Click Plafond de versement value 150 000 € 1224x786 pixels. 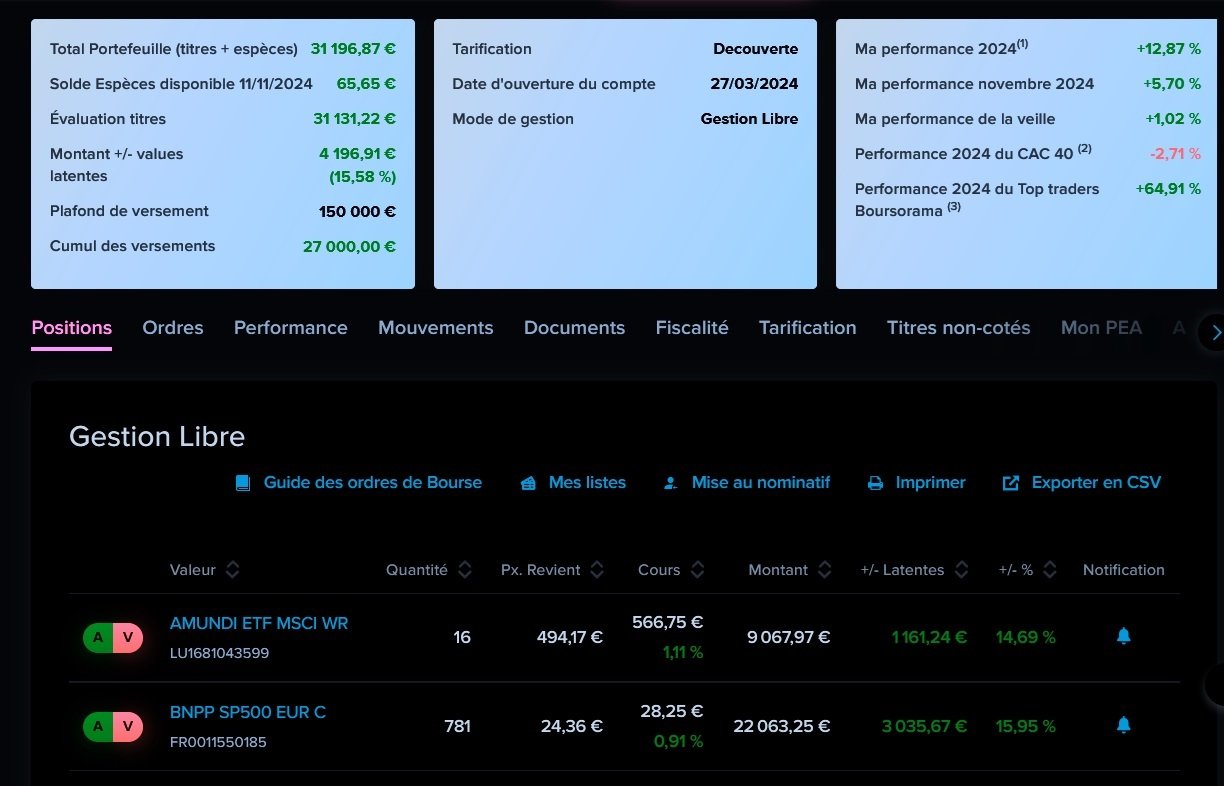point(357,211)
